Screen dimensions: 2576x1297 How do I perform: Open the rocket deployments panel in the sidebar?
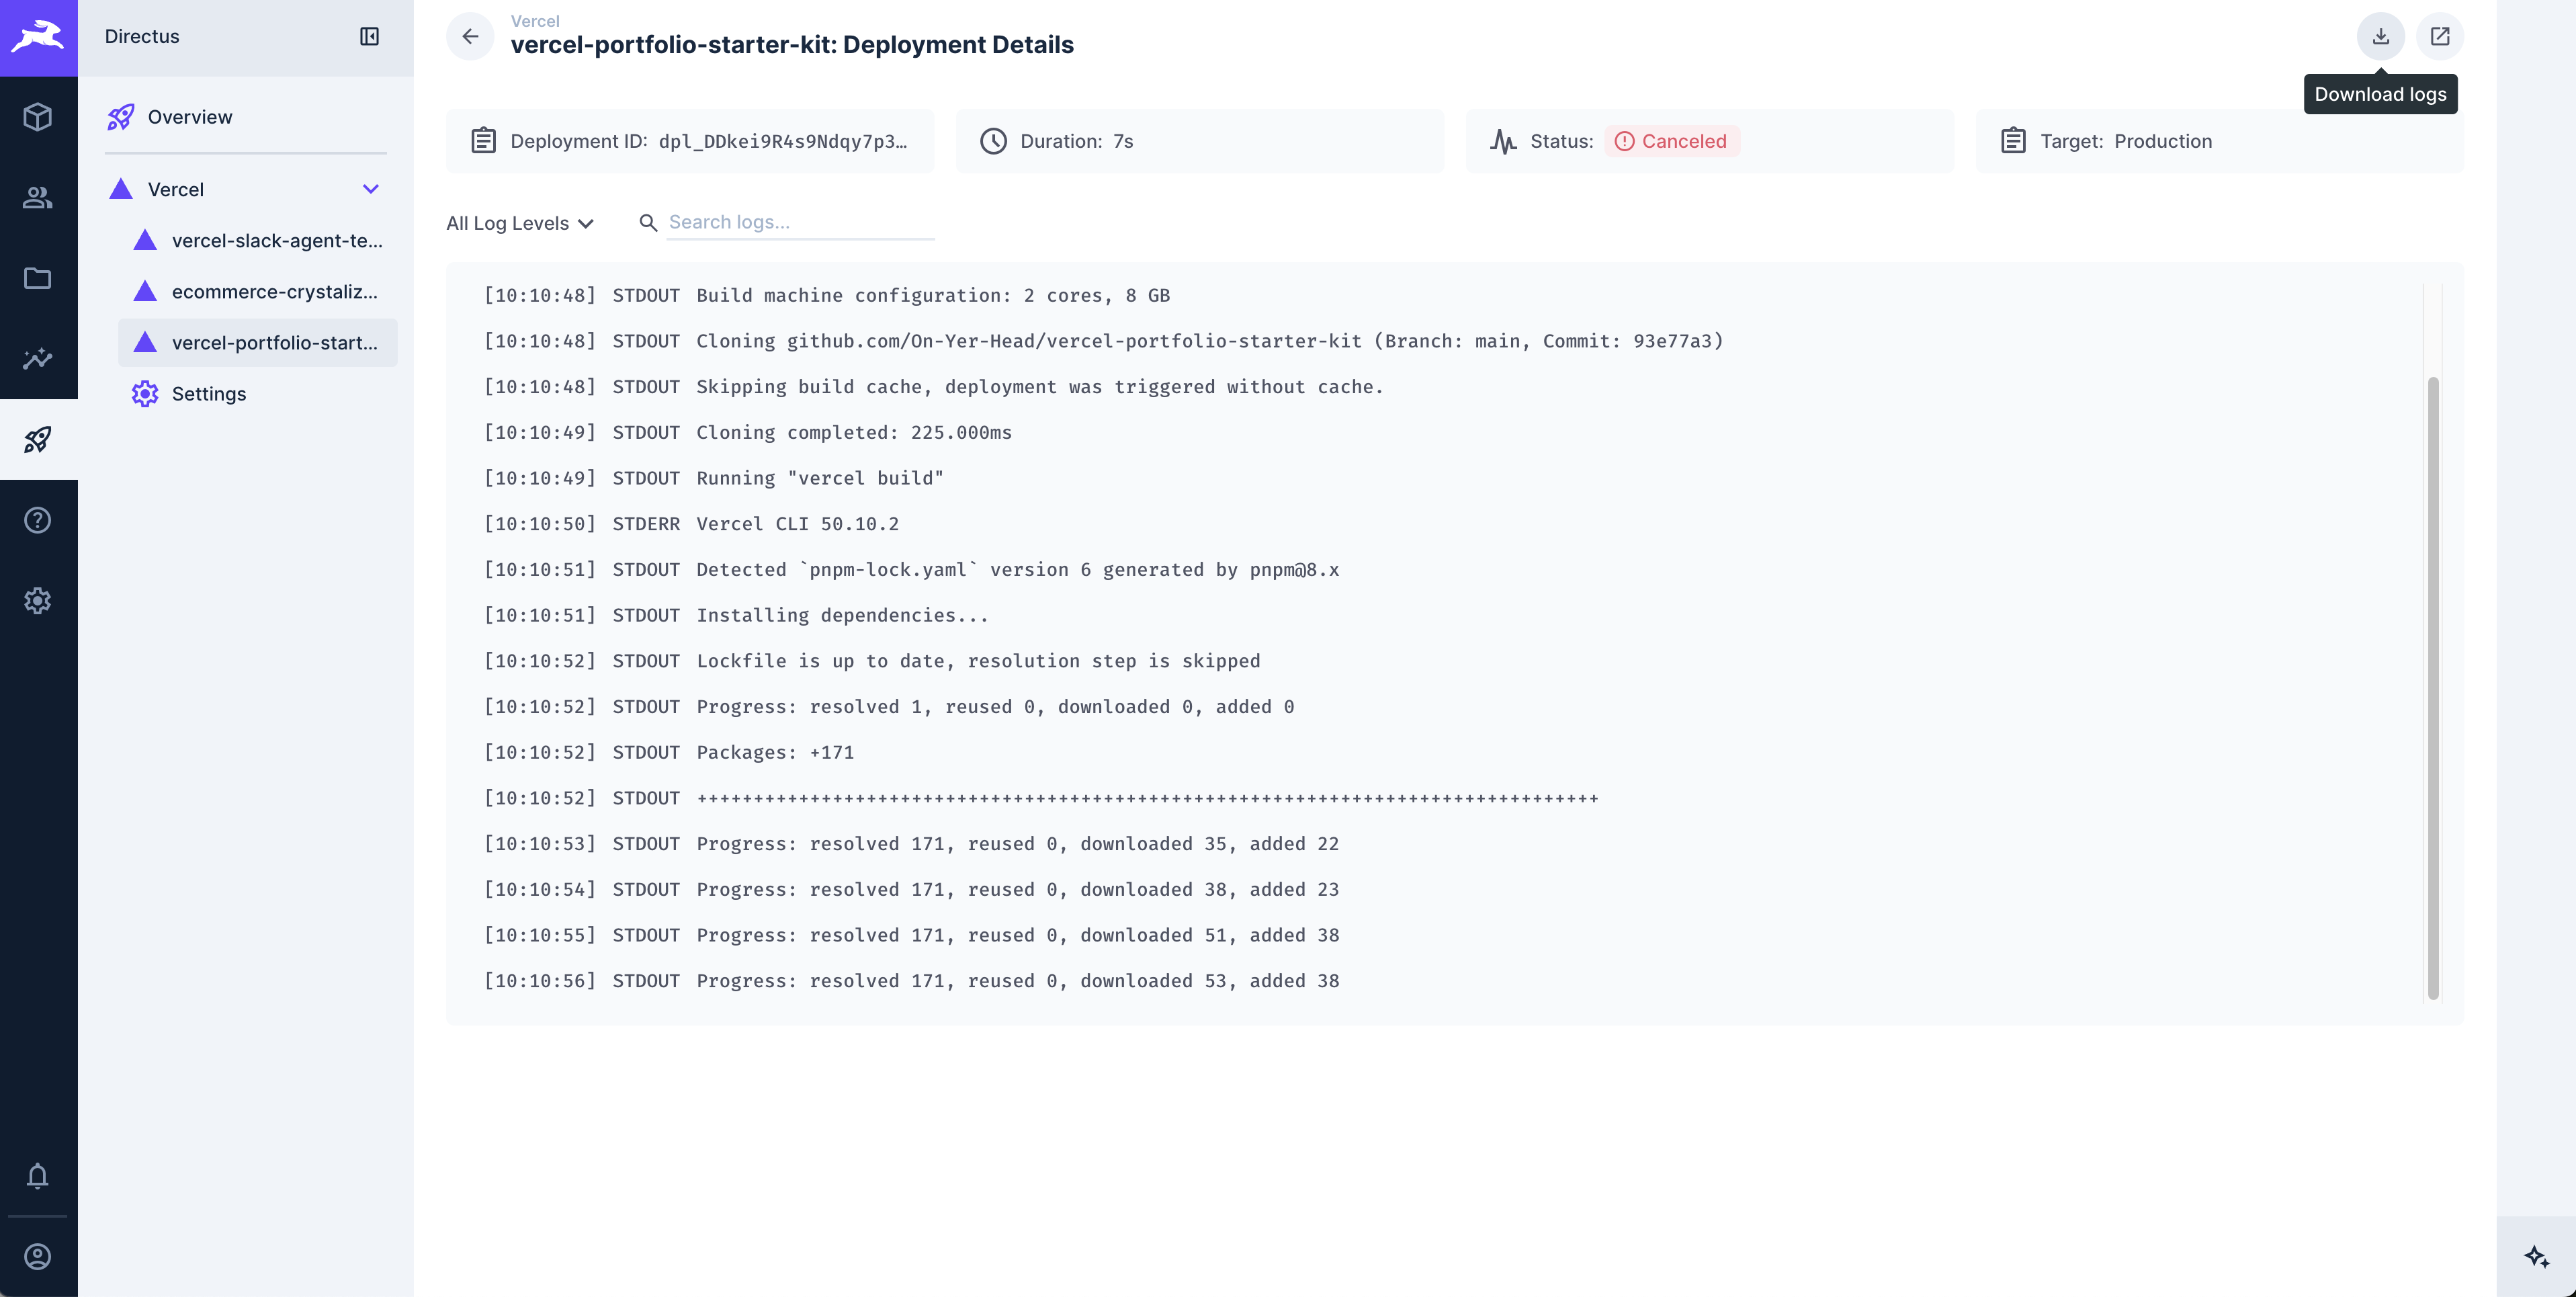pos(38,439)
